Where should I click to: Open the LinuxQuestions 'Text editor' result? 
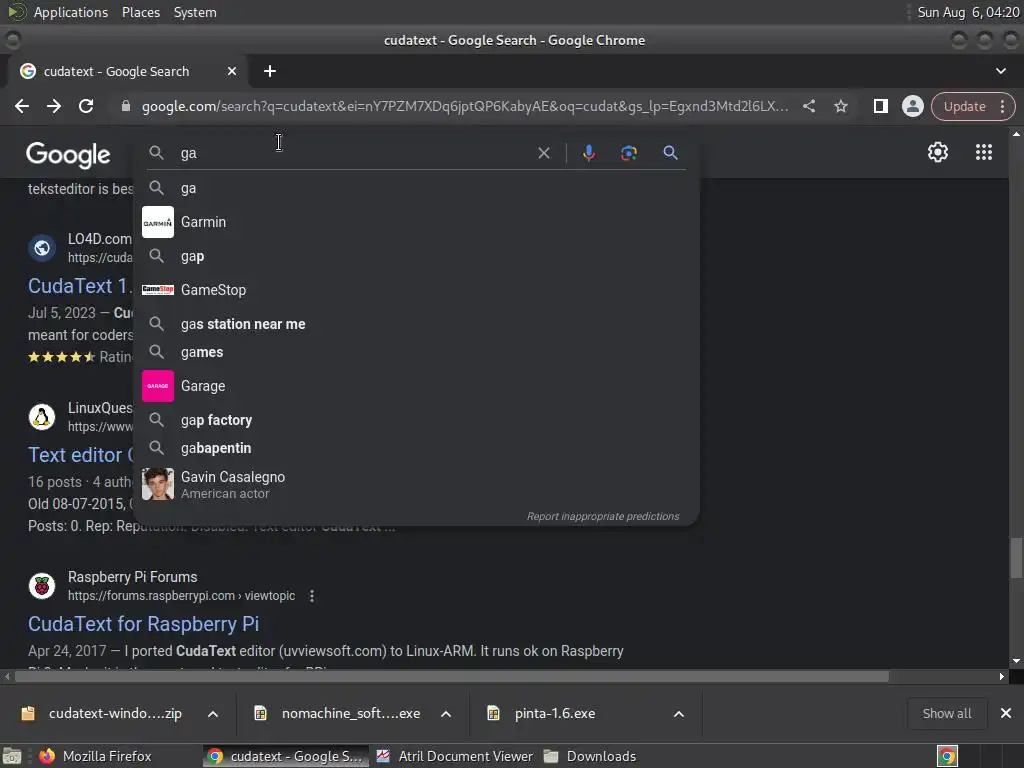point(80,455)
